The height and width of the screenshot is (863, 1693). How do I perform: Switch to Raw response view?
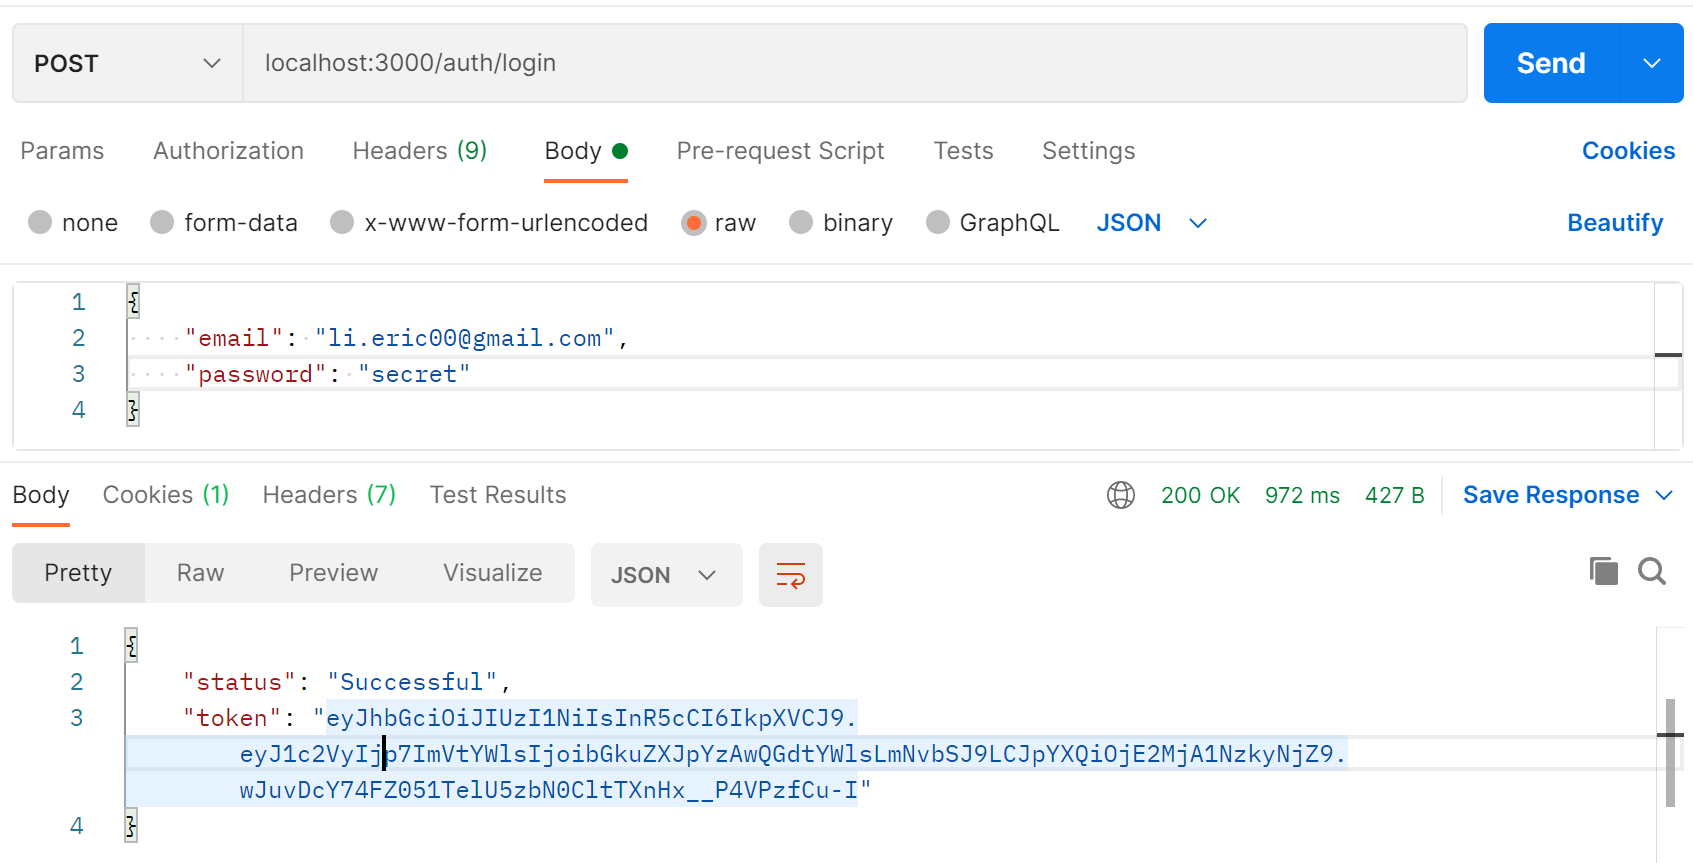click(200, 573)
